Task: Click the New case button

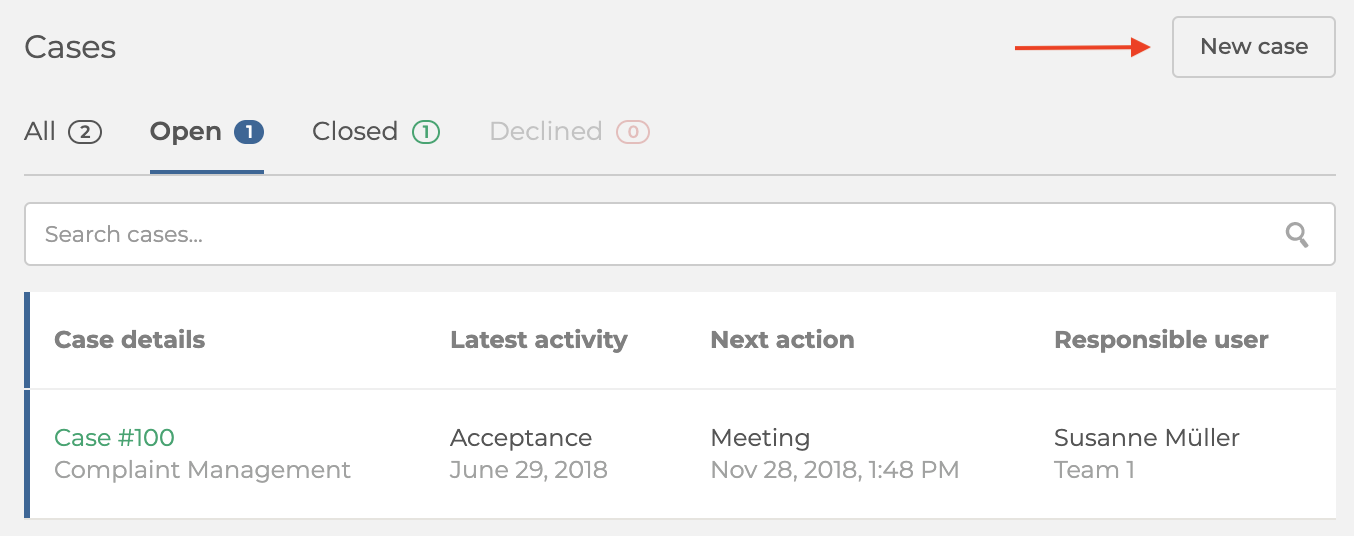Action: point(1253,47)
